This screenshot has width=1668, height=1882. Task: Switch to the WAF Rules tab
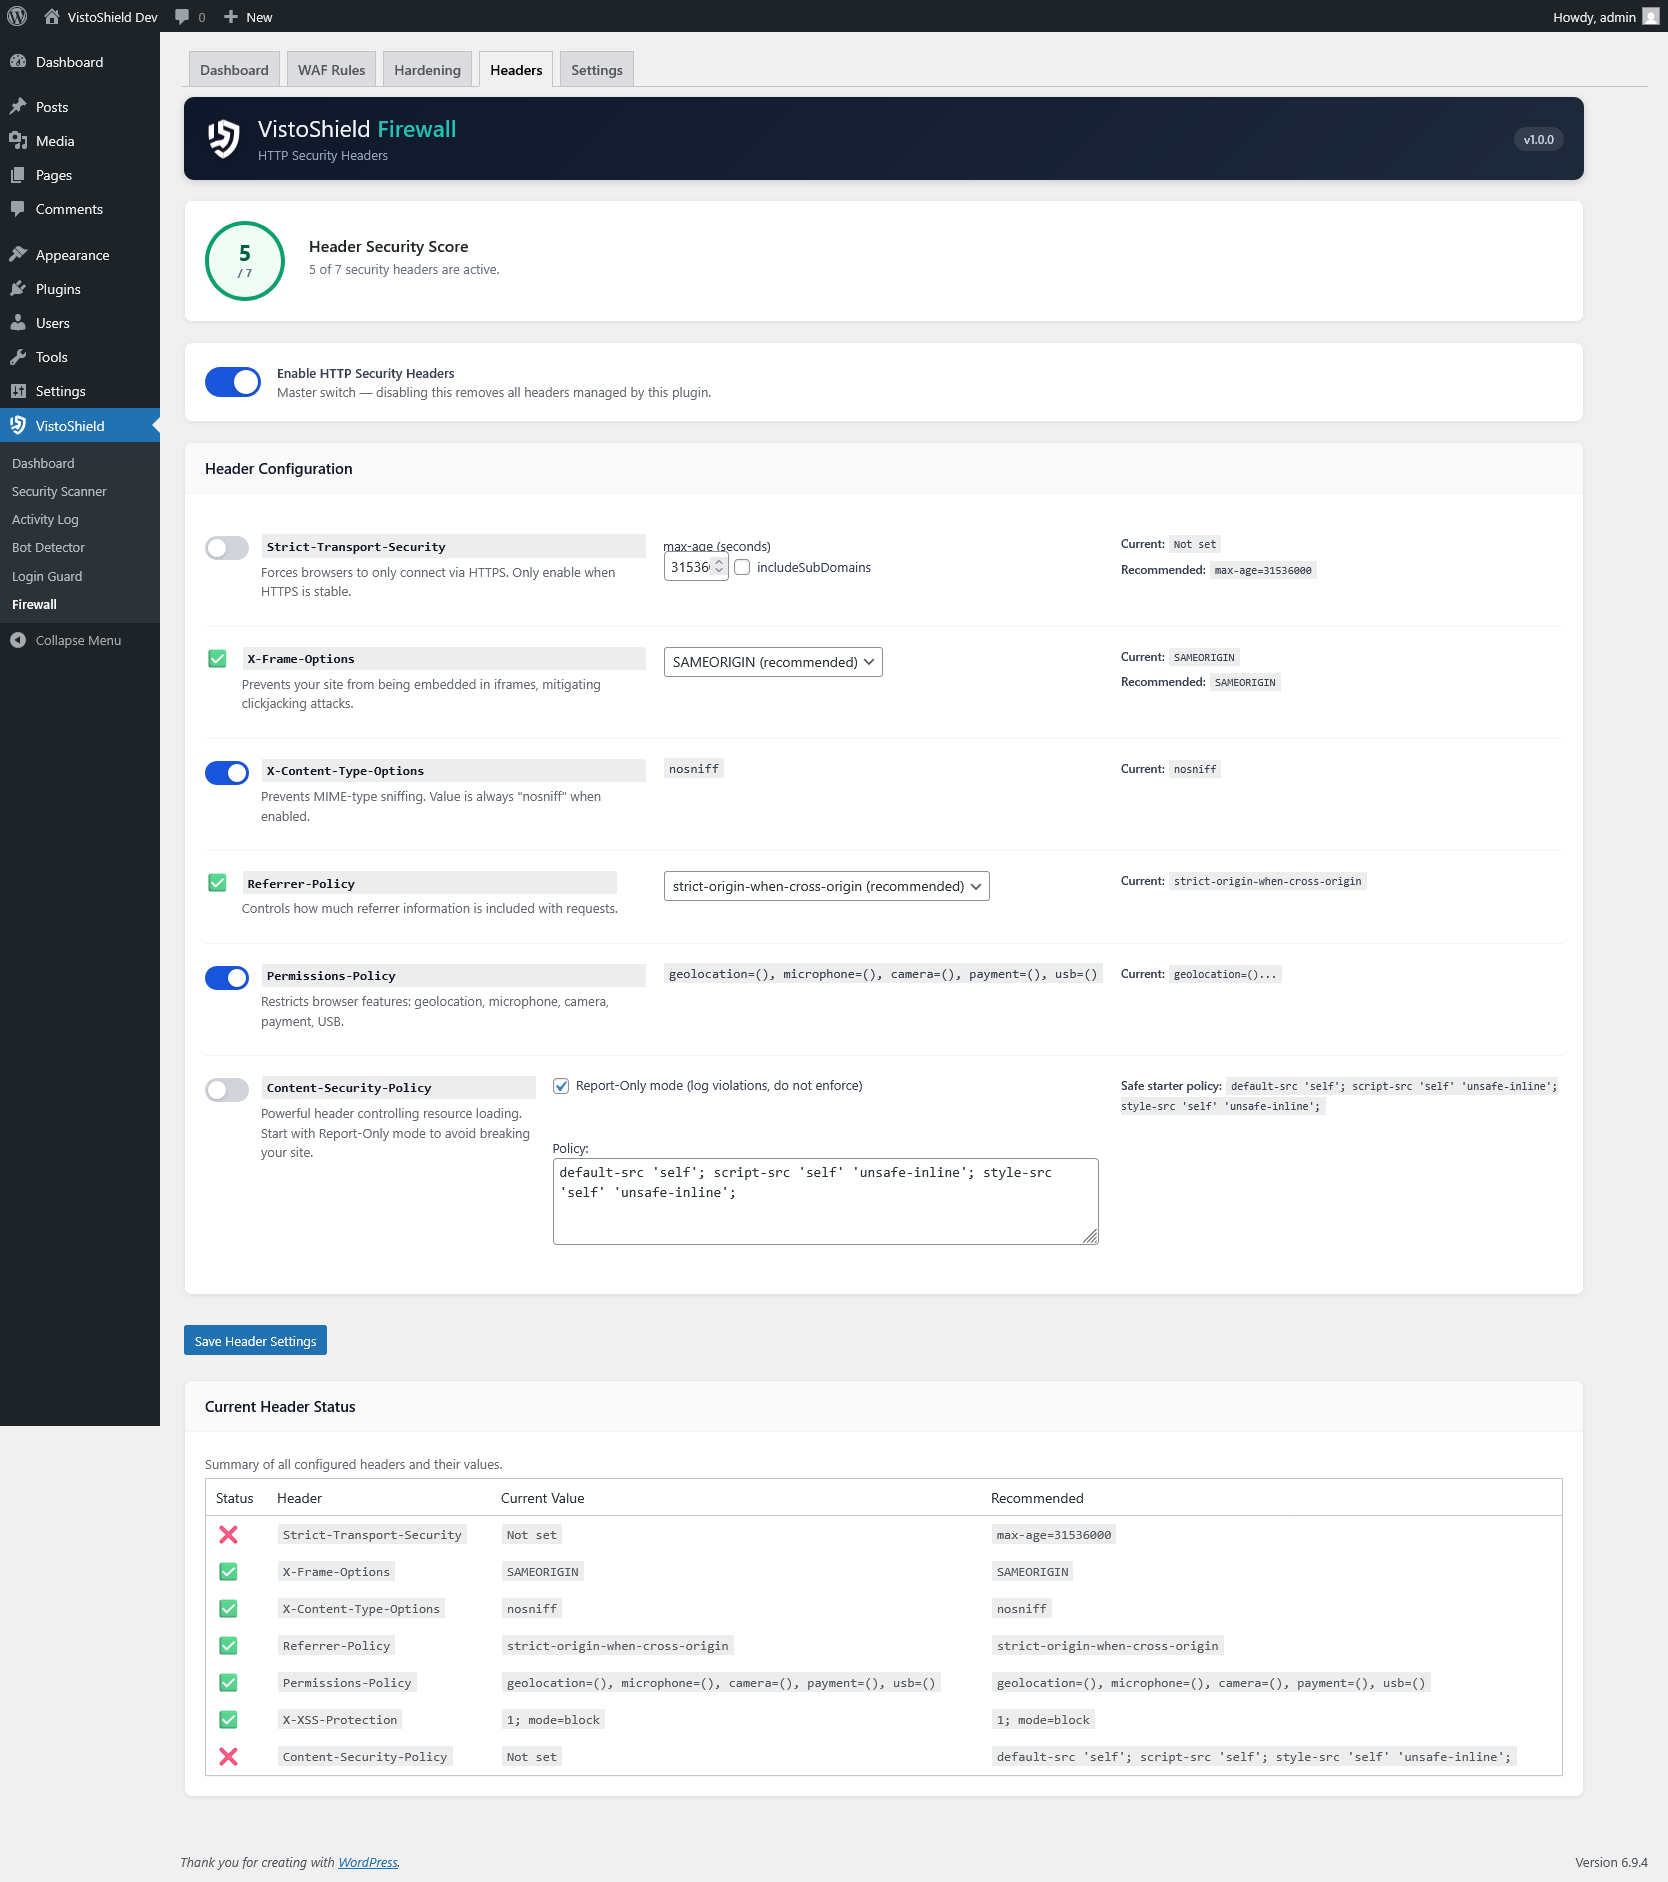(x=330, y=69)
